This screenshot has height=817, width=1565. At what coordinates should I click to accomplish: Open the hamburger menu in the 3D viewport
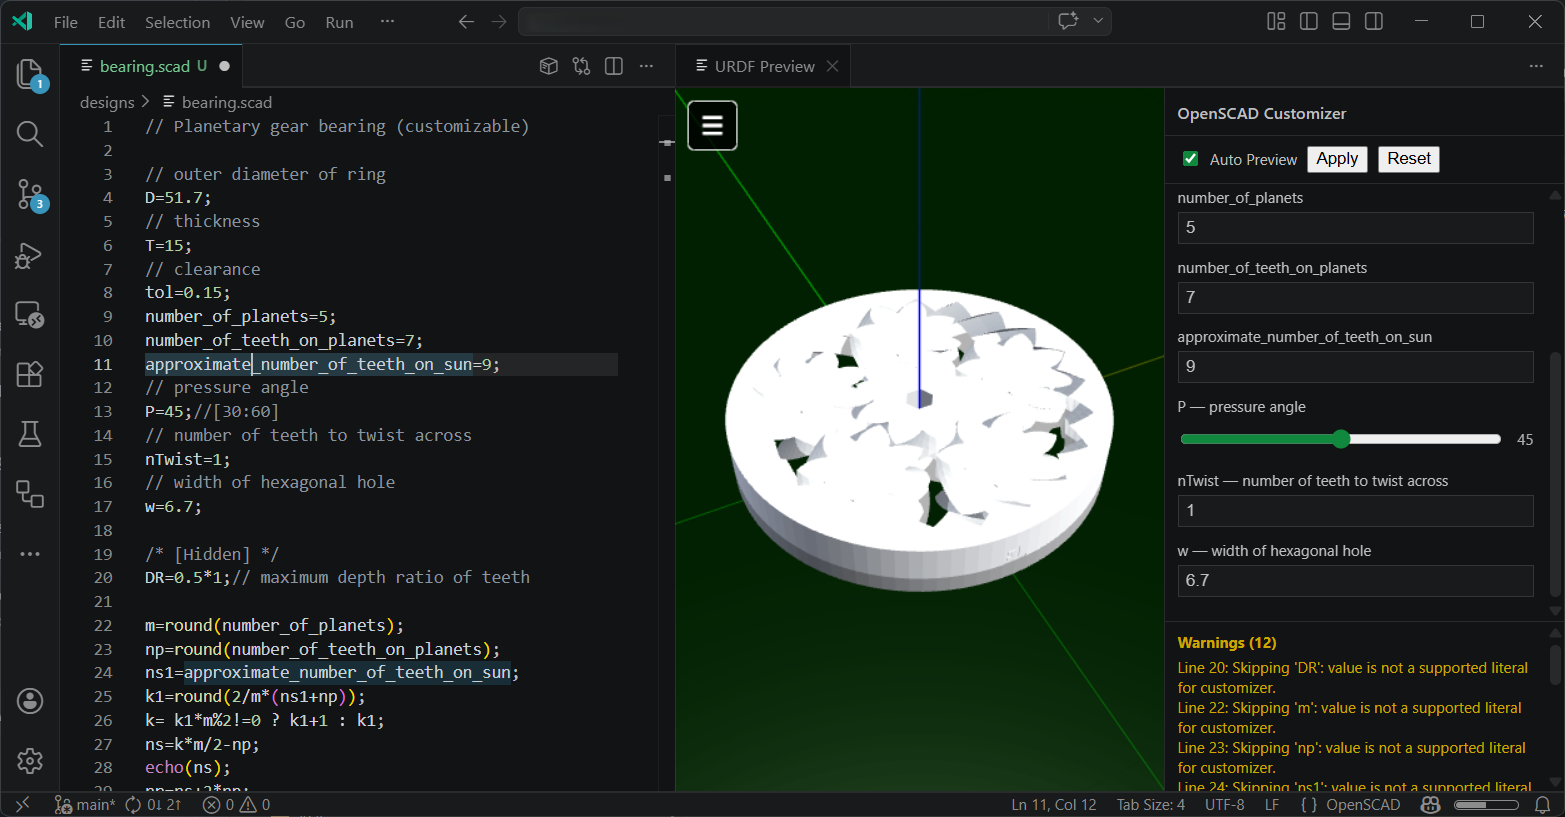point(712,125)
